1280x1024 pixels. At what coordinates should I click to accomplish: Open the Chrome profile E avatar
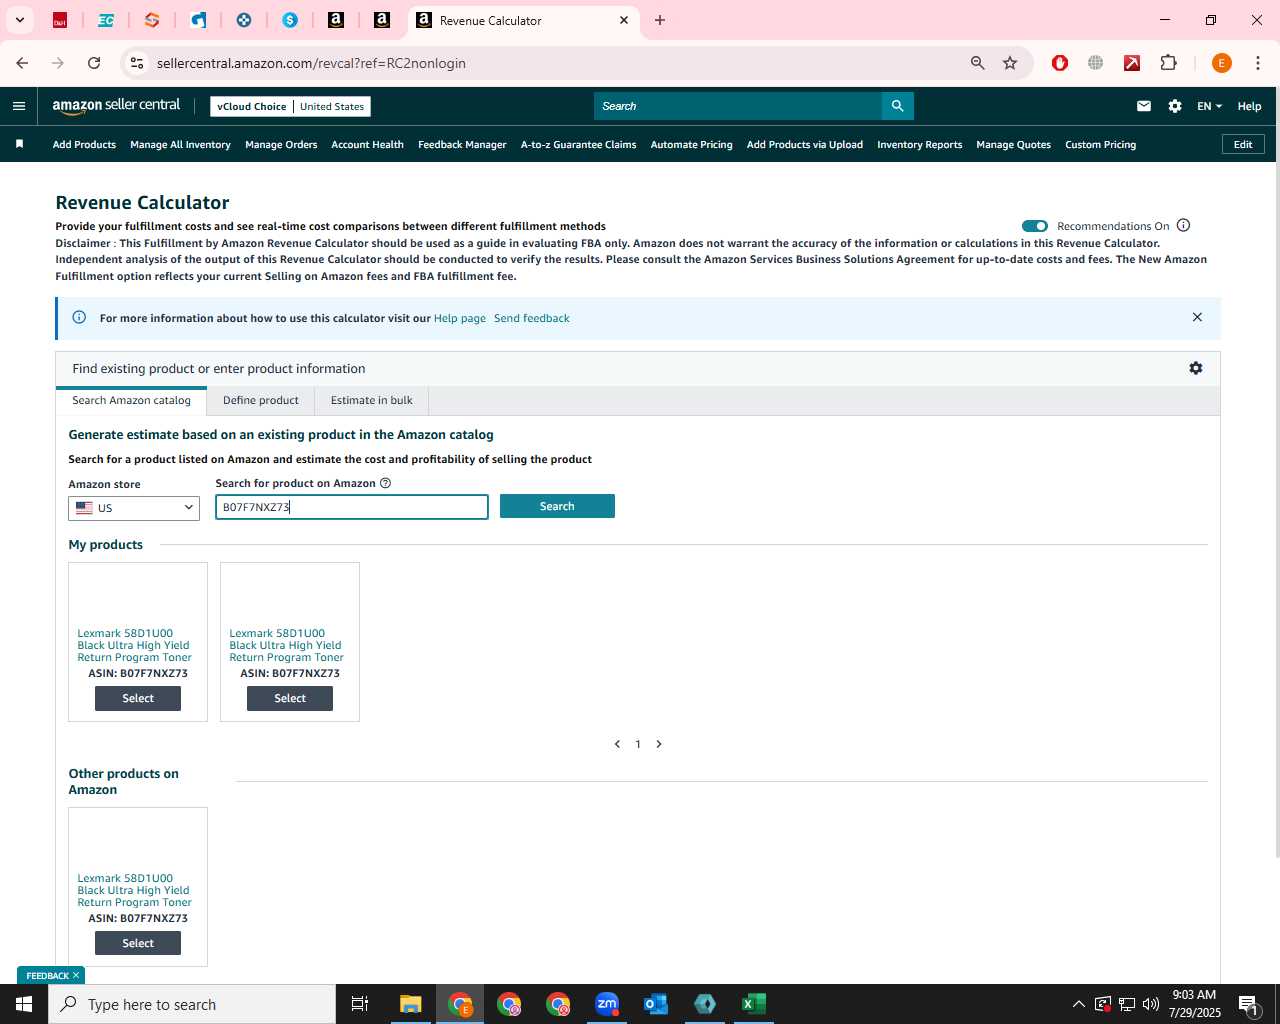[x=1221, y=63]
